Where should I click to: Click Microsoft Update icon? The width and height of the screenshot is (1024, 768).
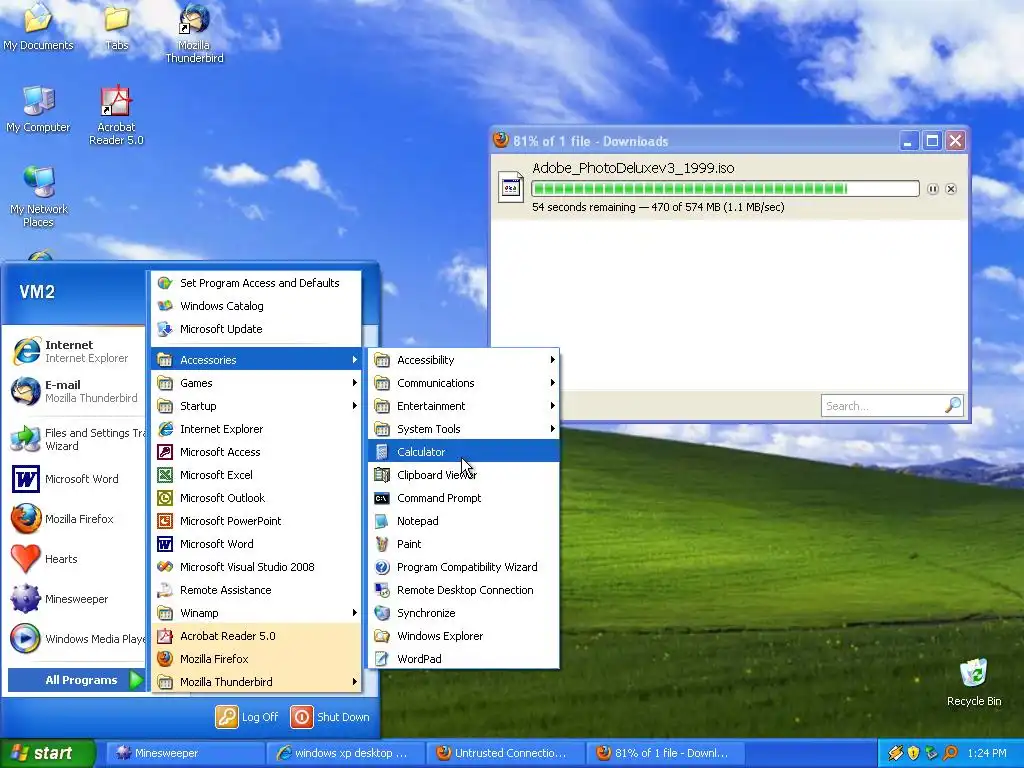pos(165,329)
